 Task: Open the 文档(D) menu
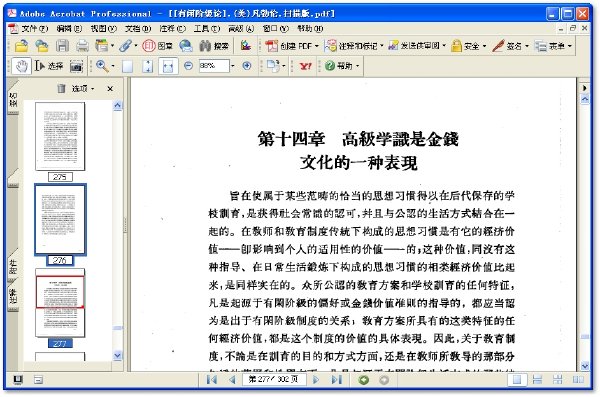[x=138, y=28]
